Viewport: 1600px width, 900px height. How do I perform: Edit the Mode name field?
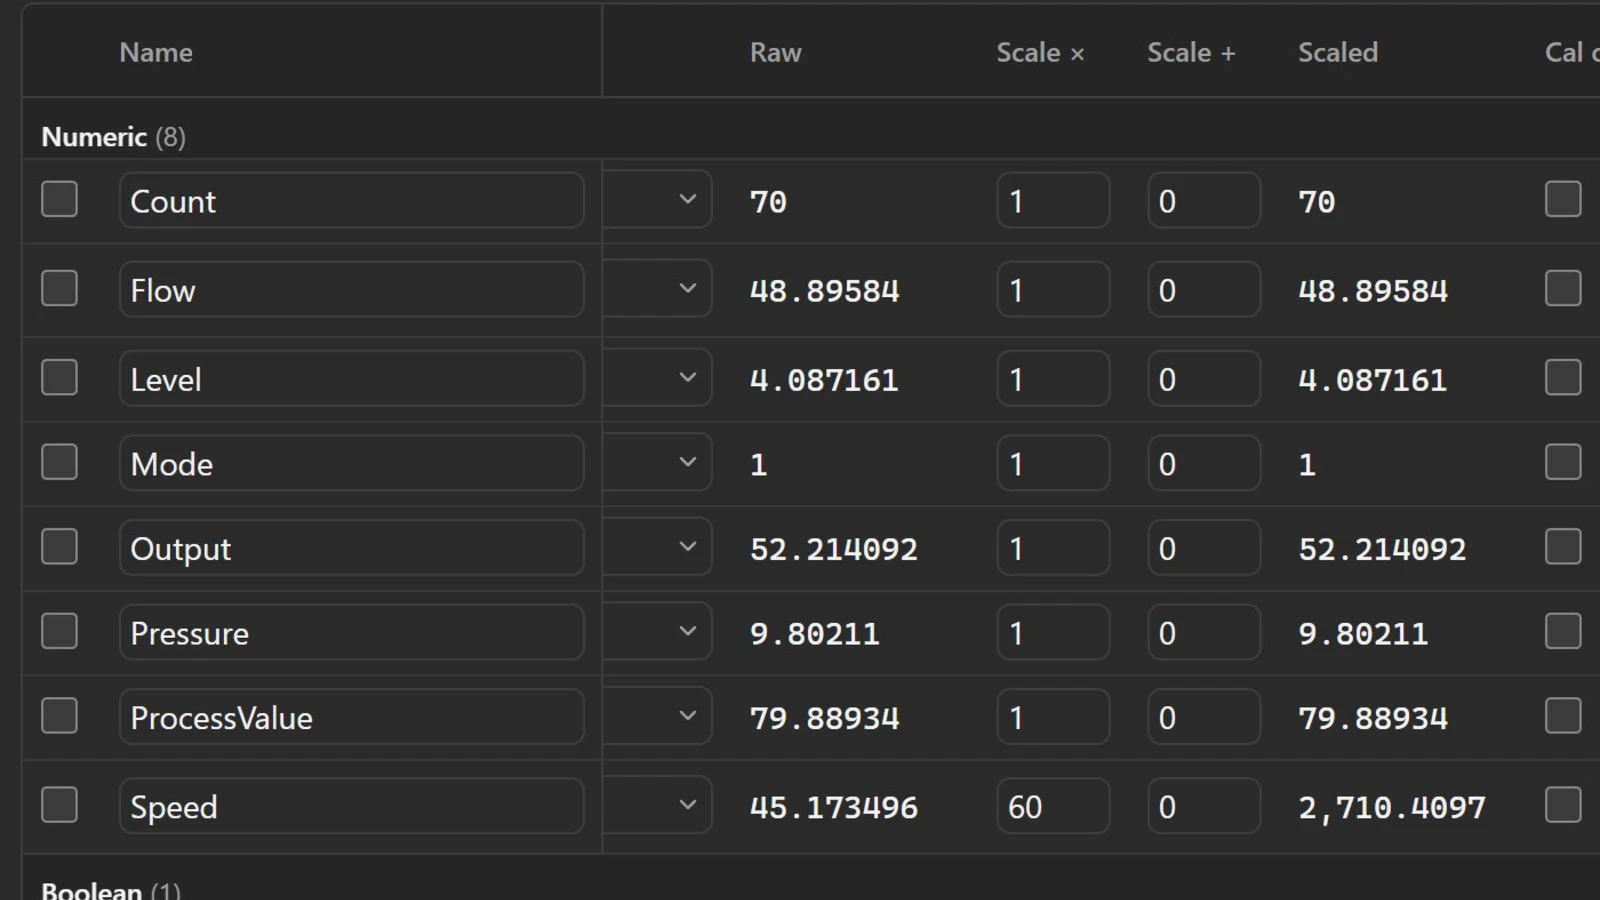pos(352,463)
